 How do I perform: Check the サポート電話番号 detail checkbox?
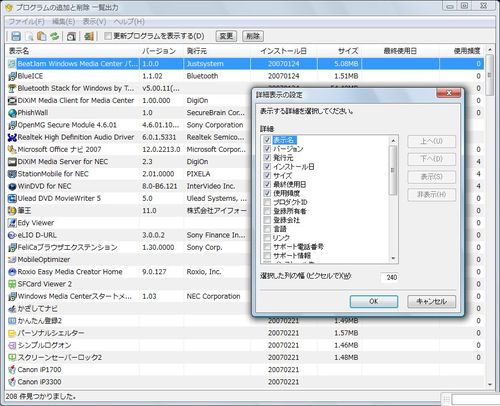(267, 247)
